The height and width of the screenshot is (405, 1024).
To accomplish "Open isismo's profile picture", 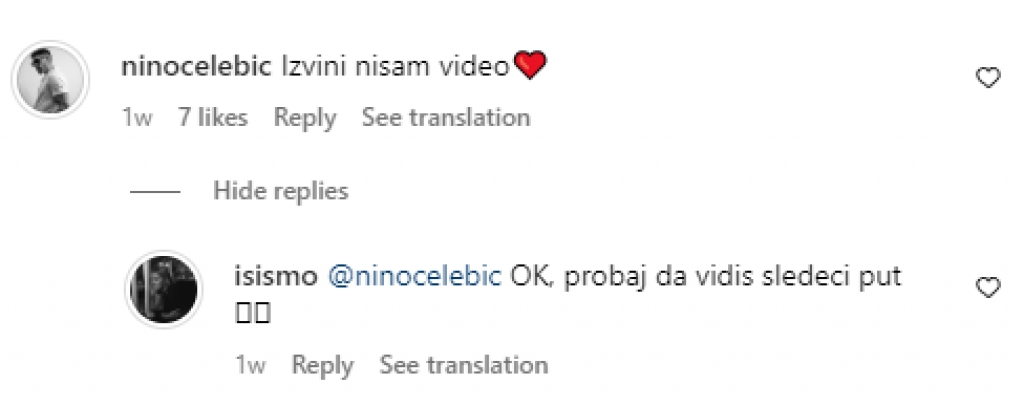I will pos(164,290).
